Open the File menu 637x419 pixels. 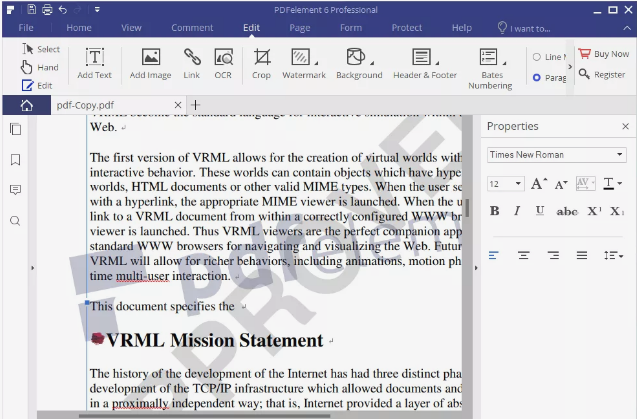[26, 28]
